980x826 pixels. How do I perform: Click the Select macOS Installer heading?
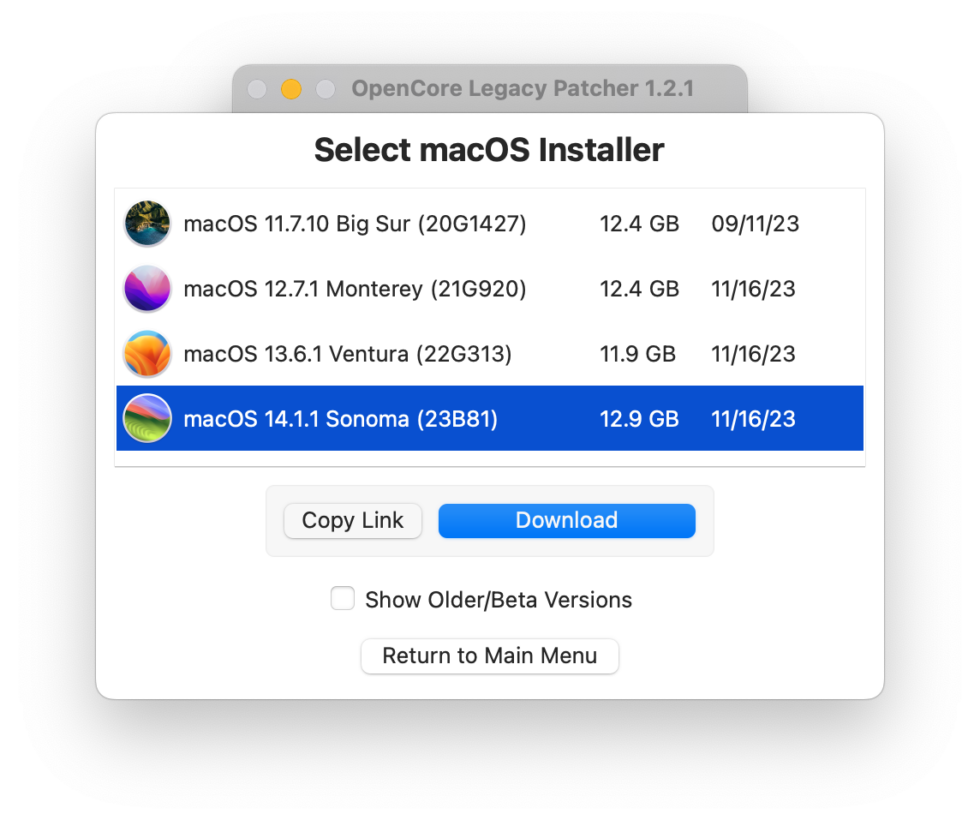489,150
